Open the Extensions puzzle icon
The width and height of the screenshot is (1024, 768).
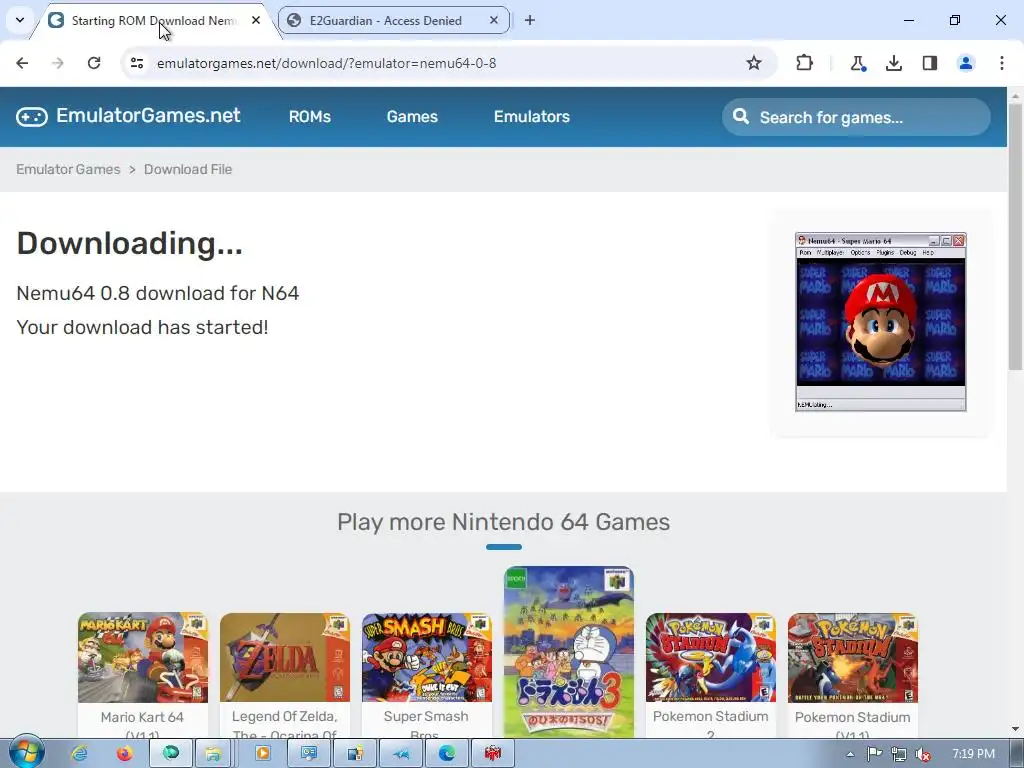click(x=805, y=63)
